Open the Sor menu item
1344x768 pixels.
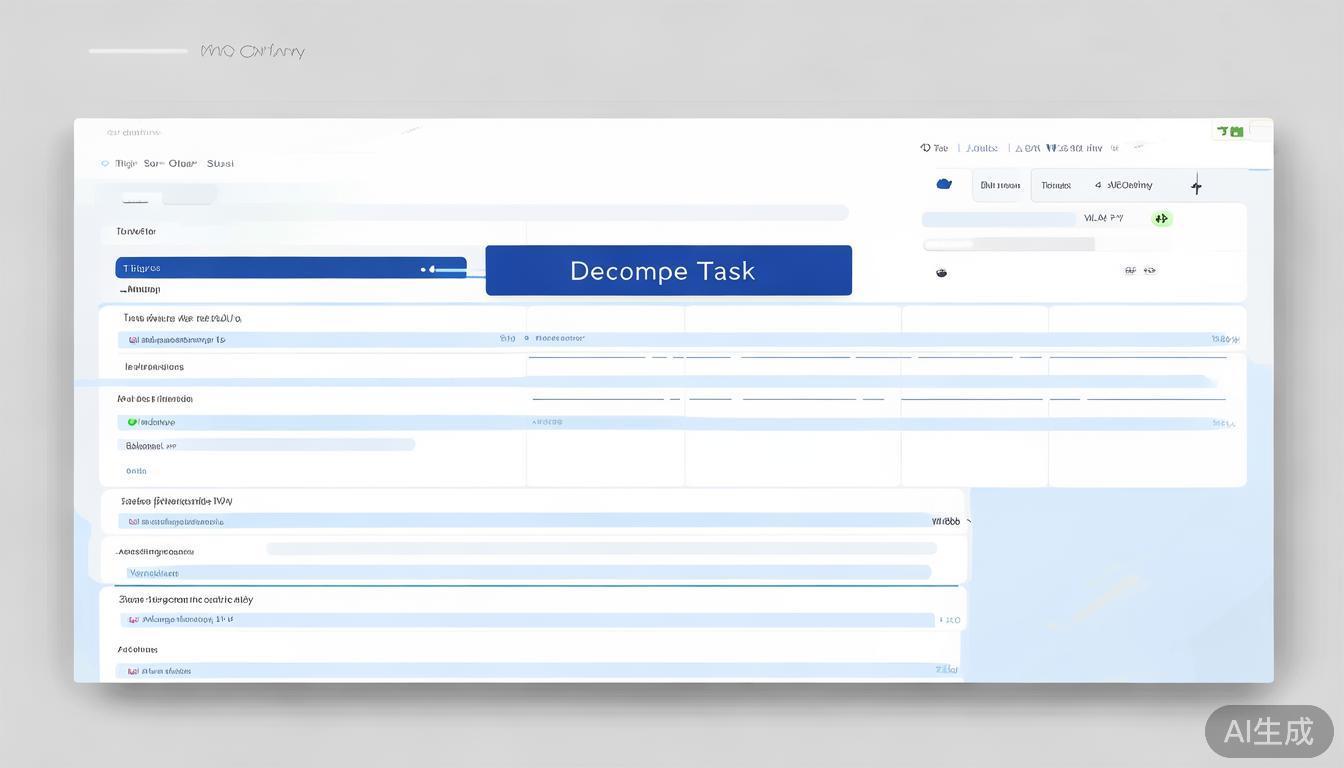pos(152,163)
